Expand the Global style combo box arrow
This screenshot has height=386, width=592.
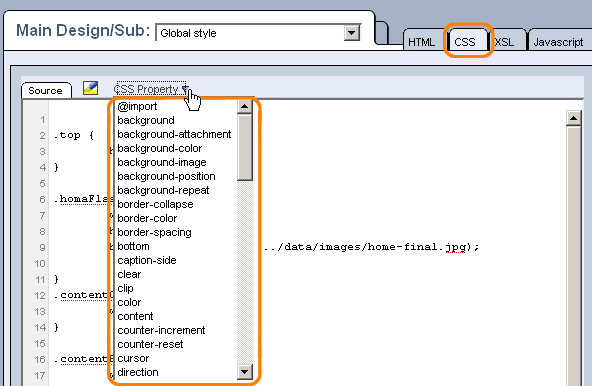click(352, 33)
